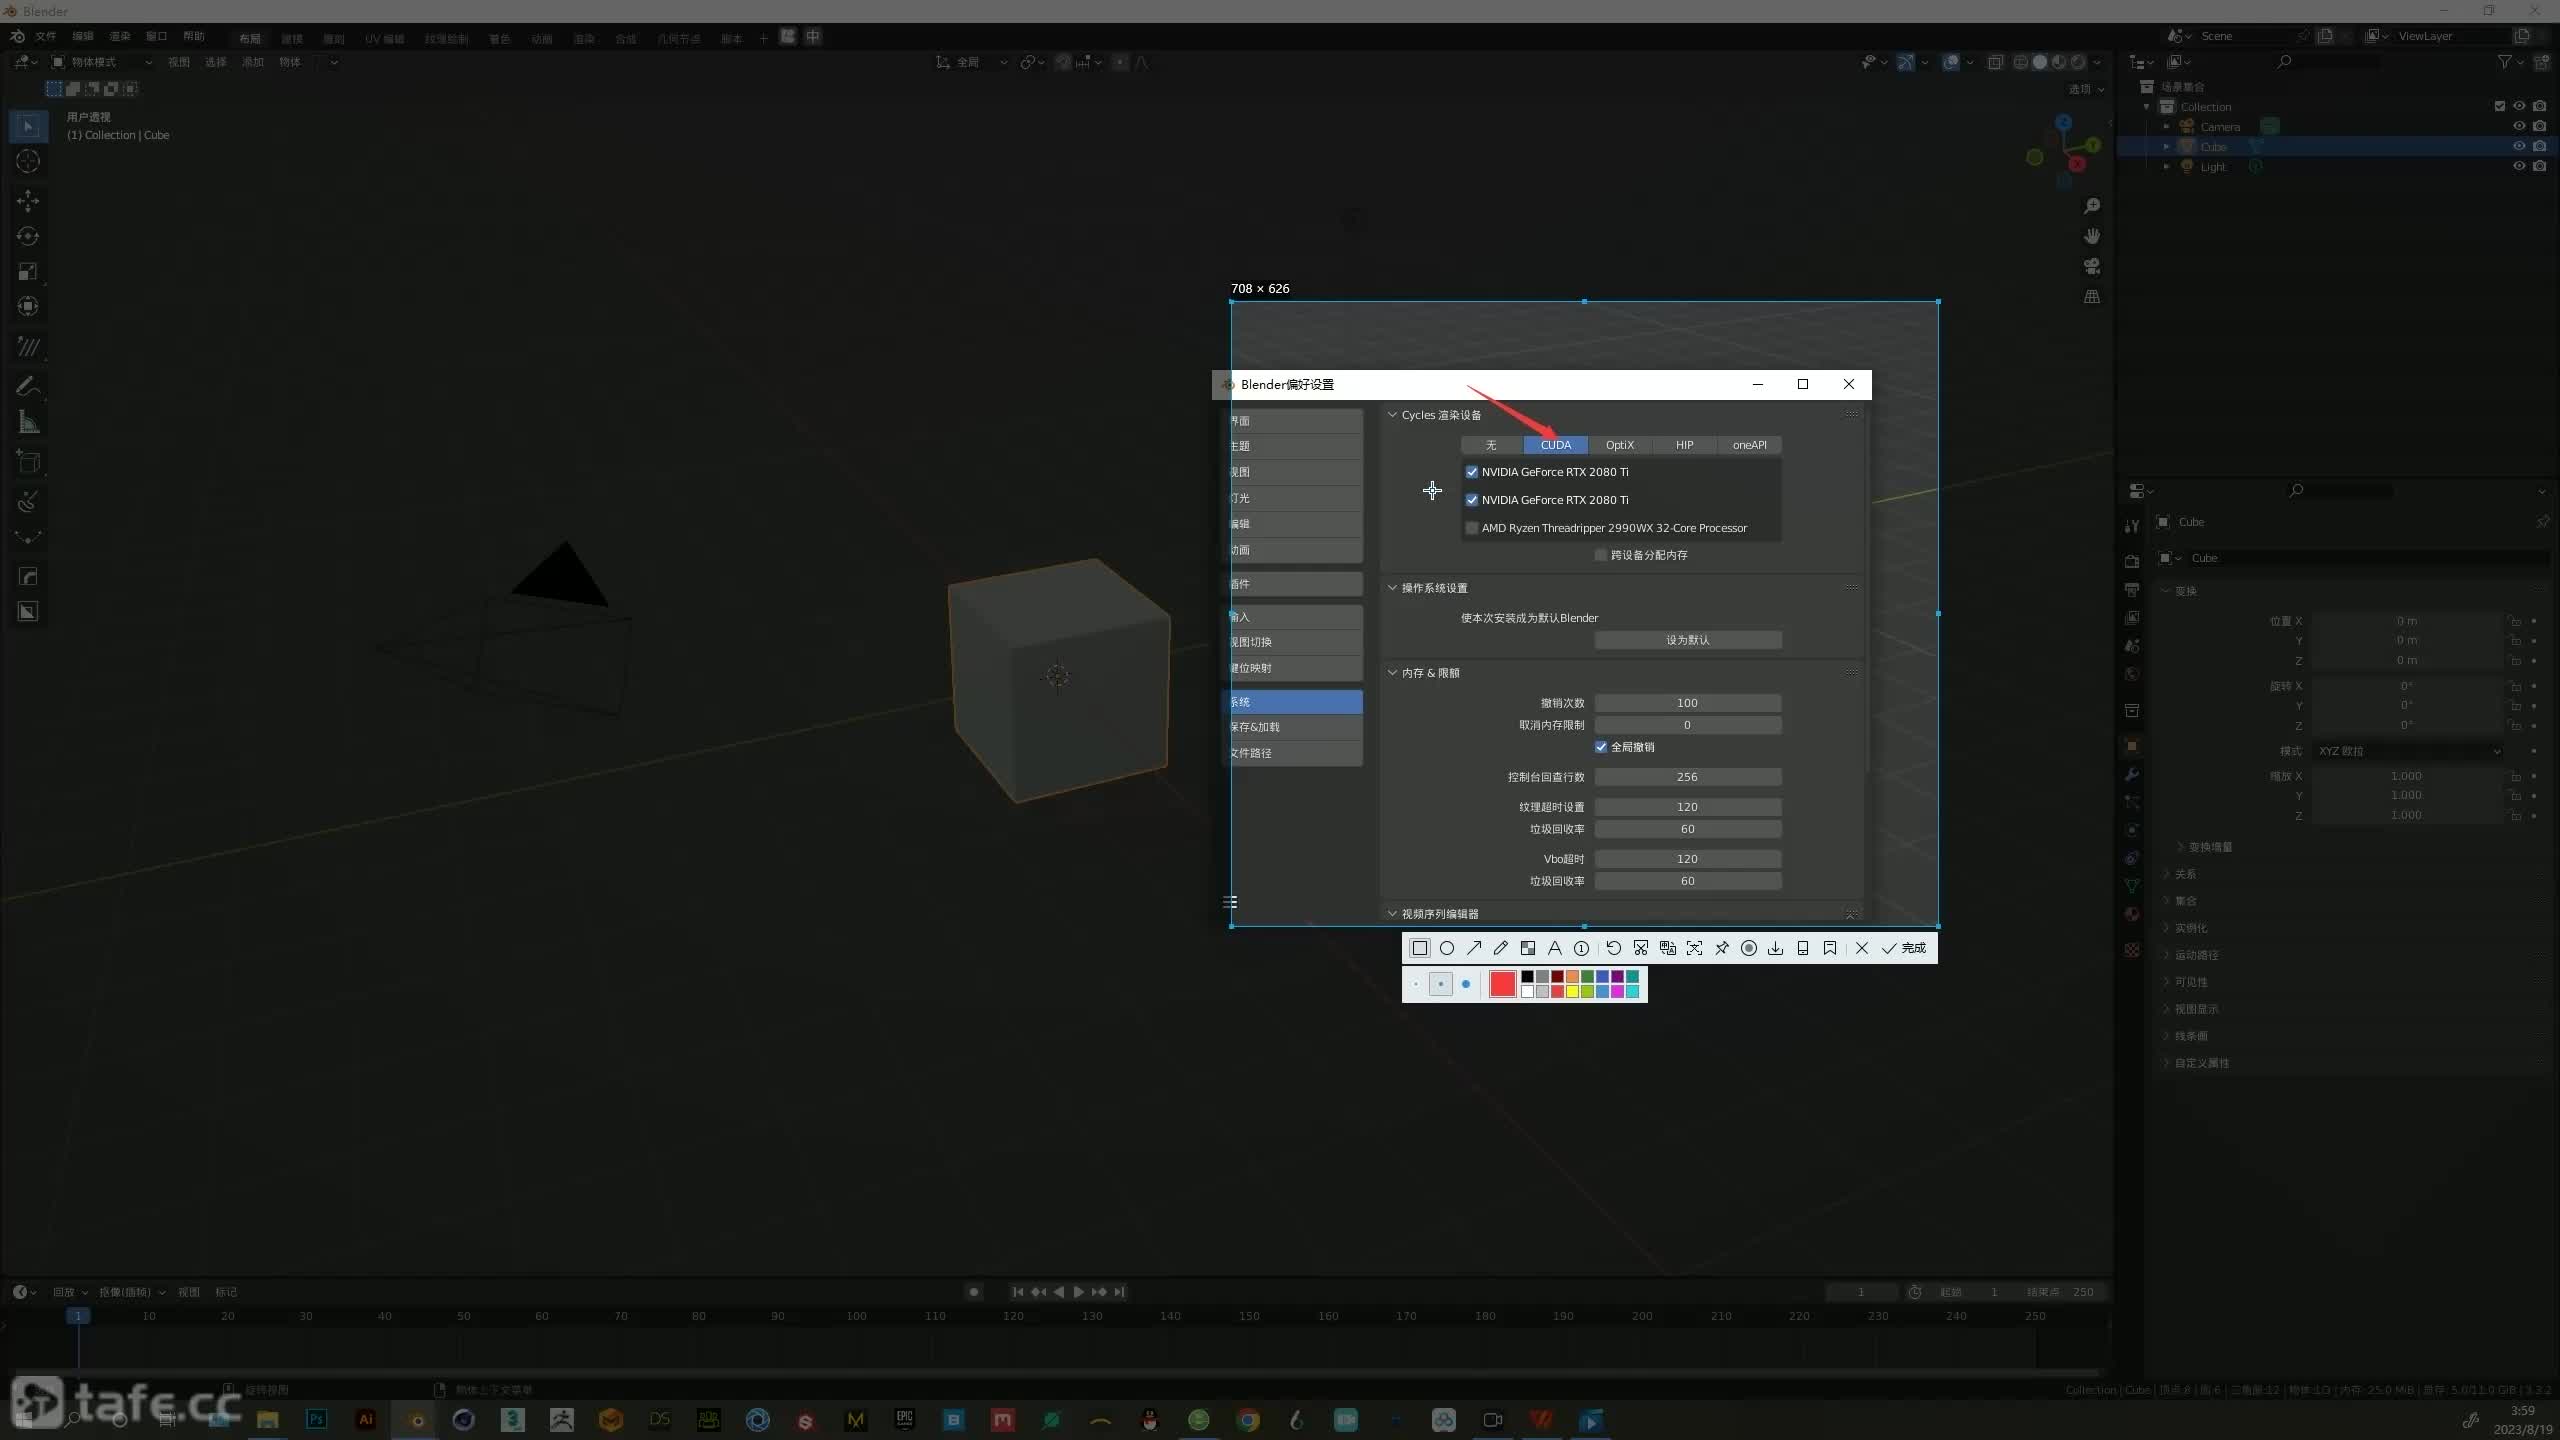
Task: Open the scissors long-screenshot tool
Action: [x=1640, y=948]
